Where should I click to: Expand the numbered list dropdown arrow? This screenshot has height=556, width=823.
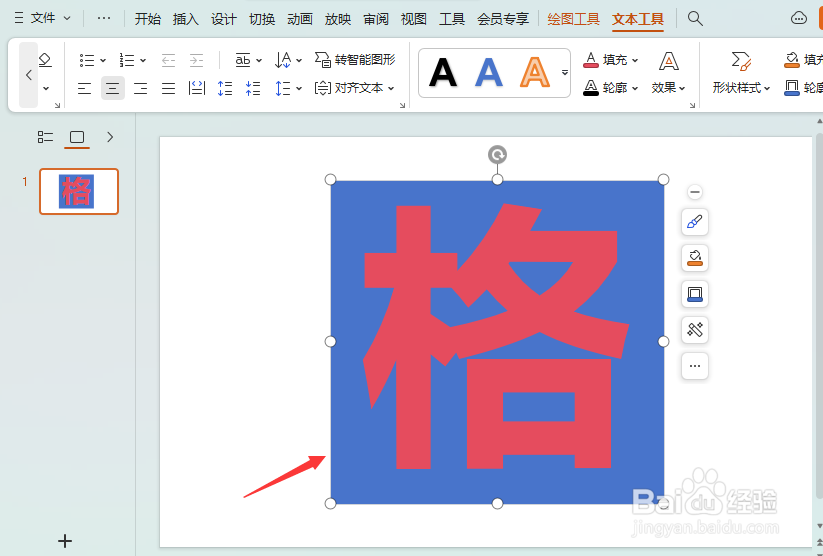[143, 60]
